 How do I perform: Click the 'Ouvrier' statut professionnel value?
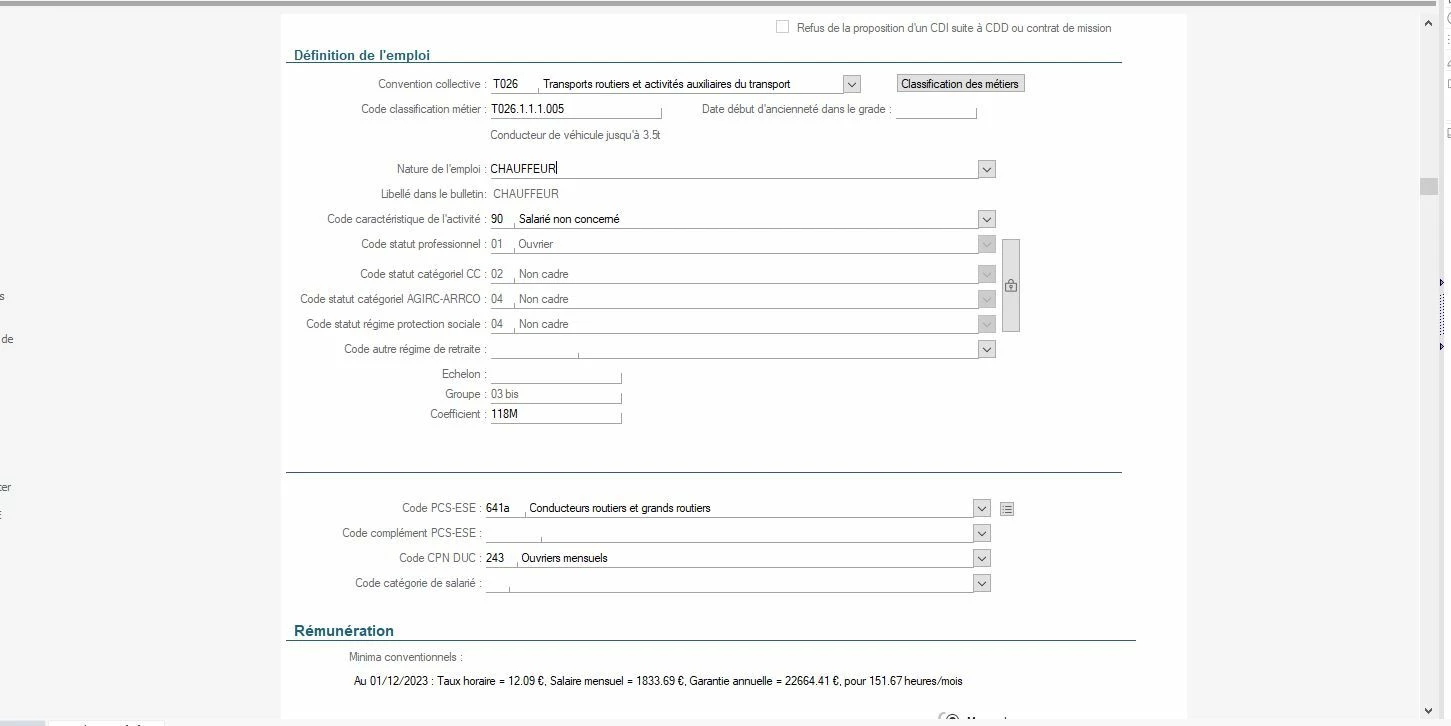pos(536,244)
